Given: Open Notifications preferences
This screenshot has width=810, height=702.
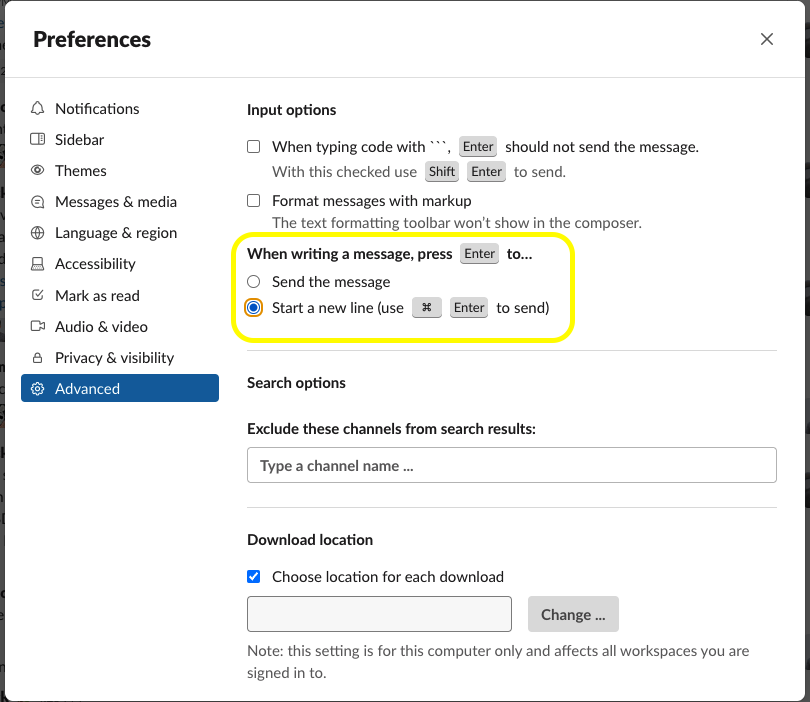Looking at the screenshot, I should coord(120,108).
